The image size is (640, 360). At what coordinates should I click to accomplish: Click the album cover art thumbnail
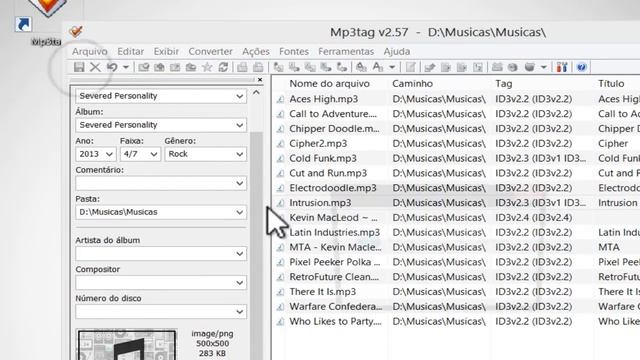(127, 345)
